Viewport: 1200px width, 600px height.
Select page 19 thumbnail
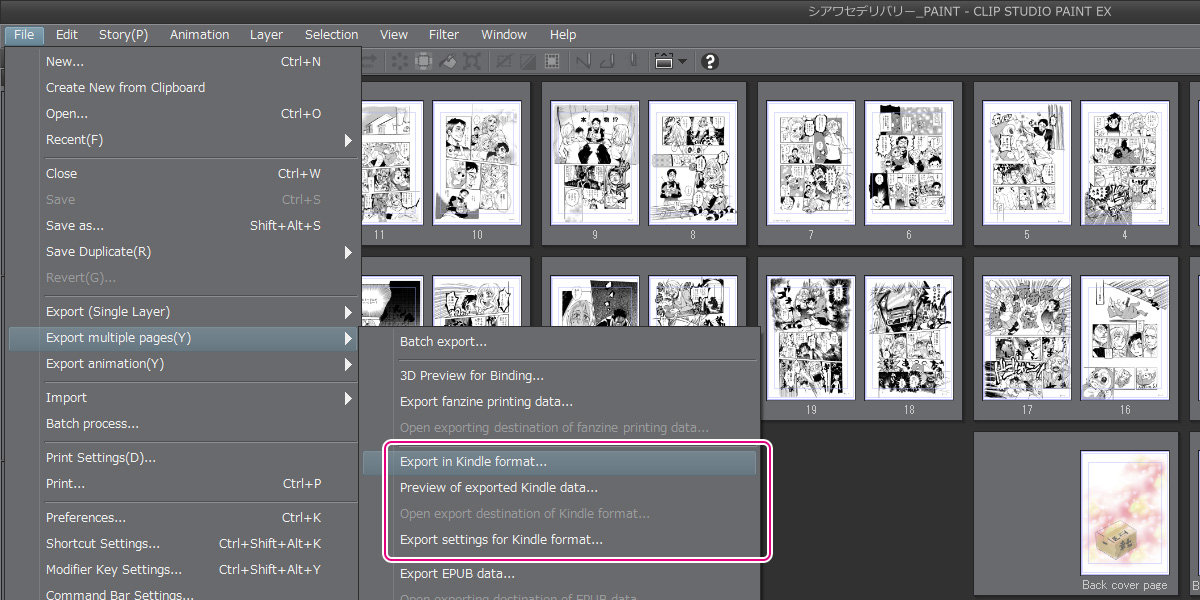pyautogui.click(x=811, y=338)
